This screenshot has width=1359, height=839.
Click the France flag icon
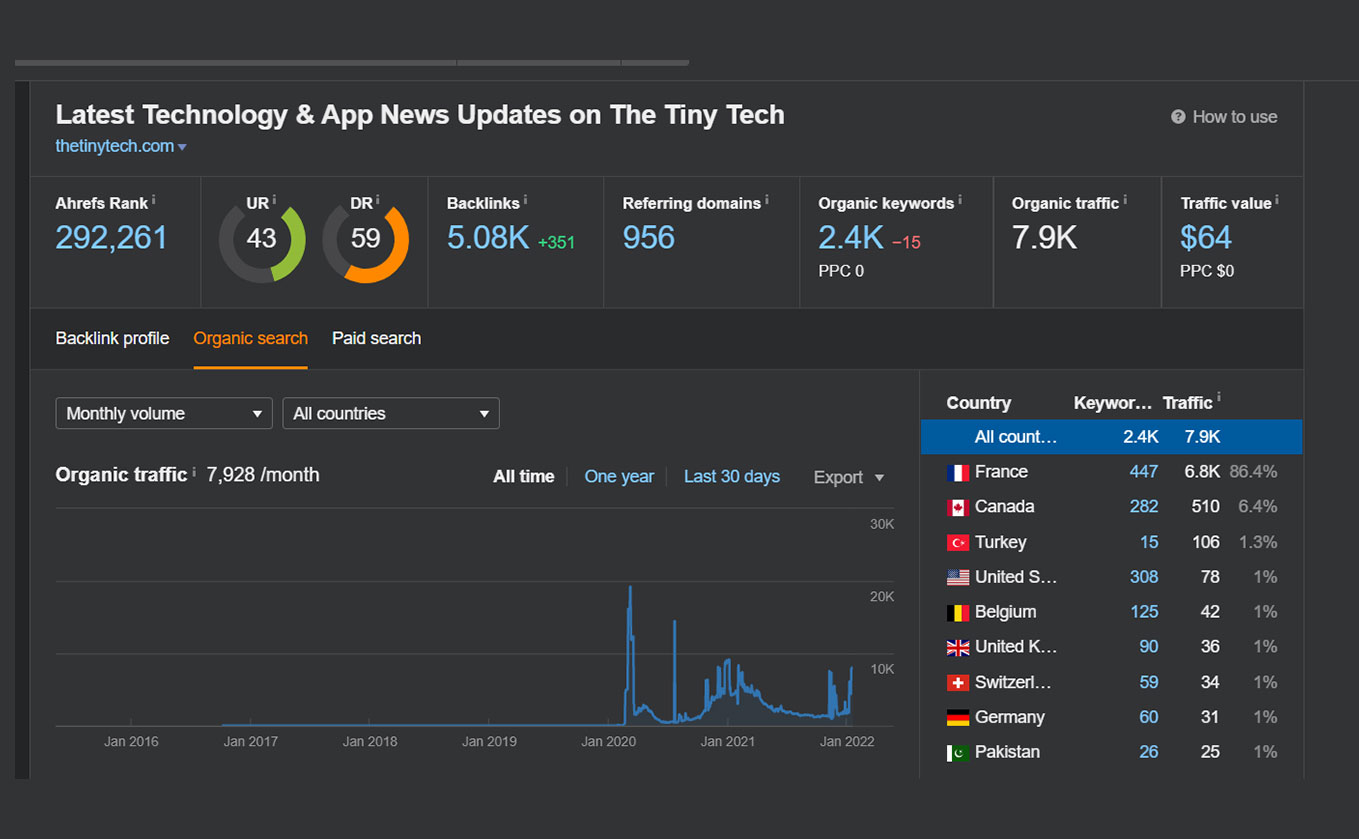[x=958, y=473]
